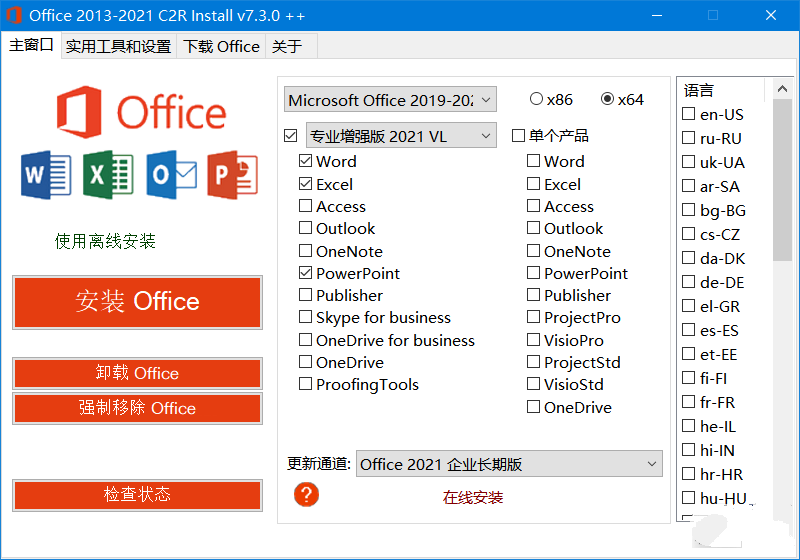
Task: Click language list scroll up arrow
Action: click(x=782, y=89)
